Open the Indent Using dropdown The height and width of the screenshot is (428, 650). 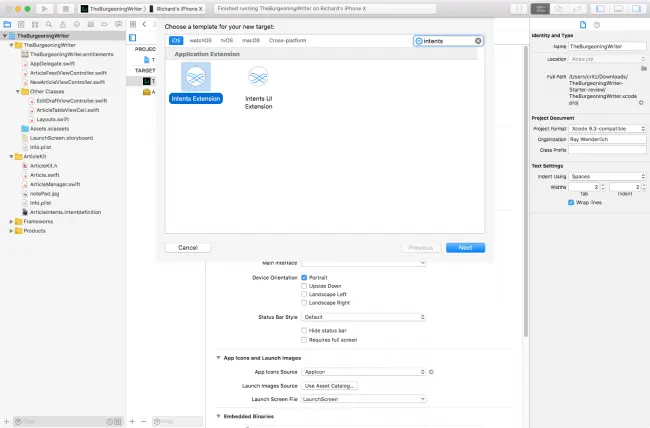click(x=607, y=176)
